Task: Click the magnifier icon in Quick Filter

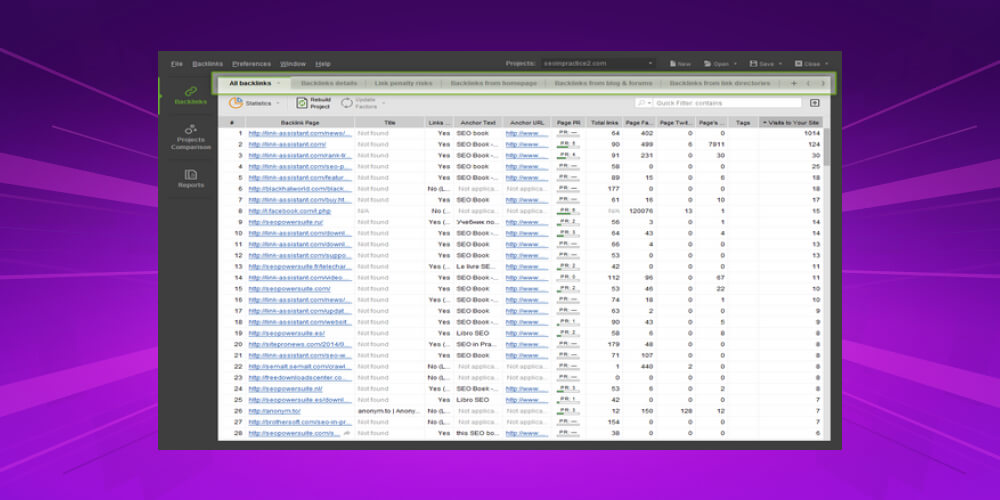Action: [642, 103]
